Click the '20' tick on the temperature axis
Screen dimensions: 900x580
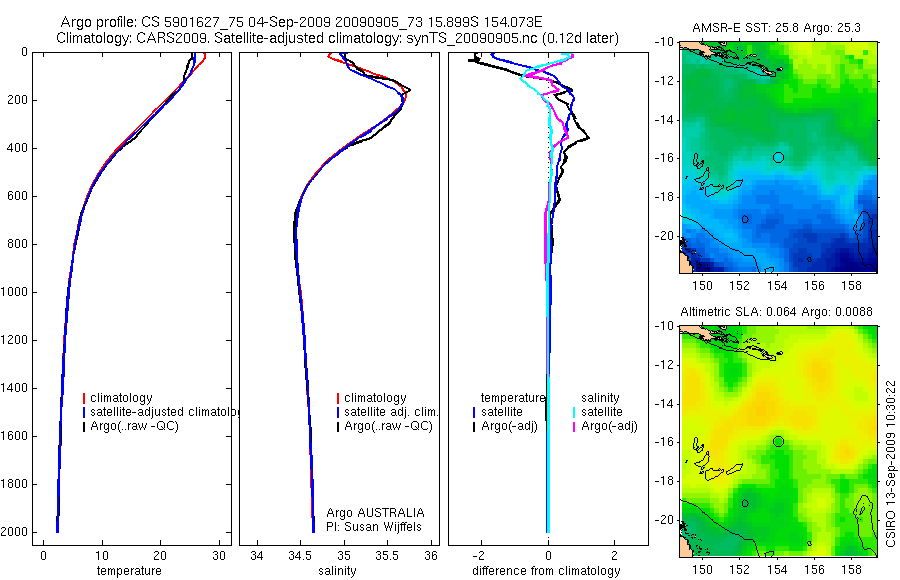pyautogui.click(x=160, y=556)
